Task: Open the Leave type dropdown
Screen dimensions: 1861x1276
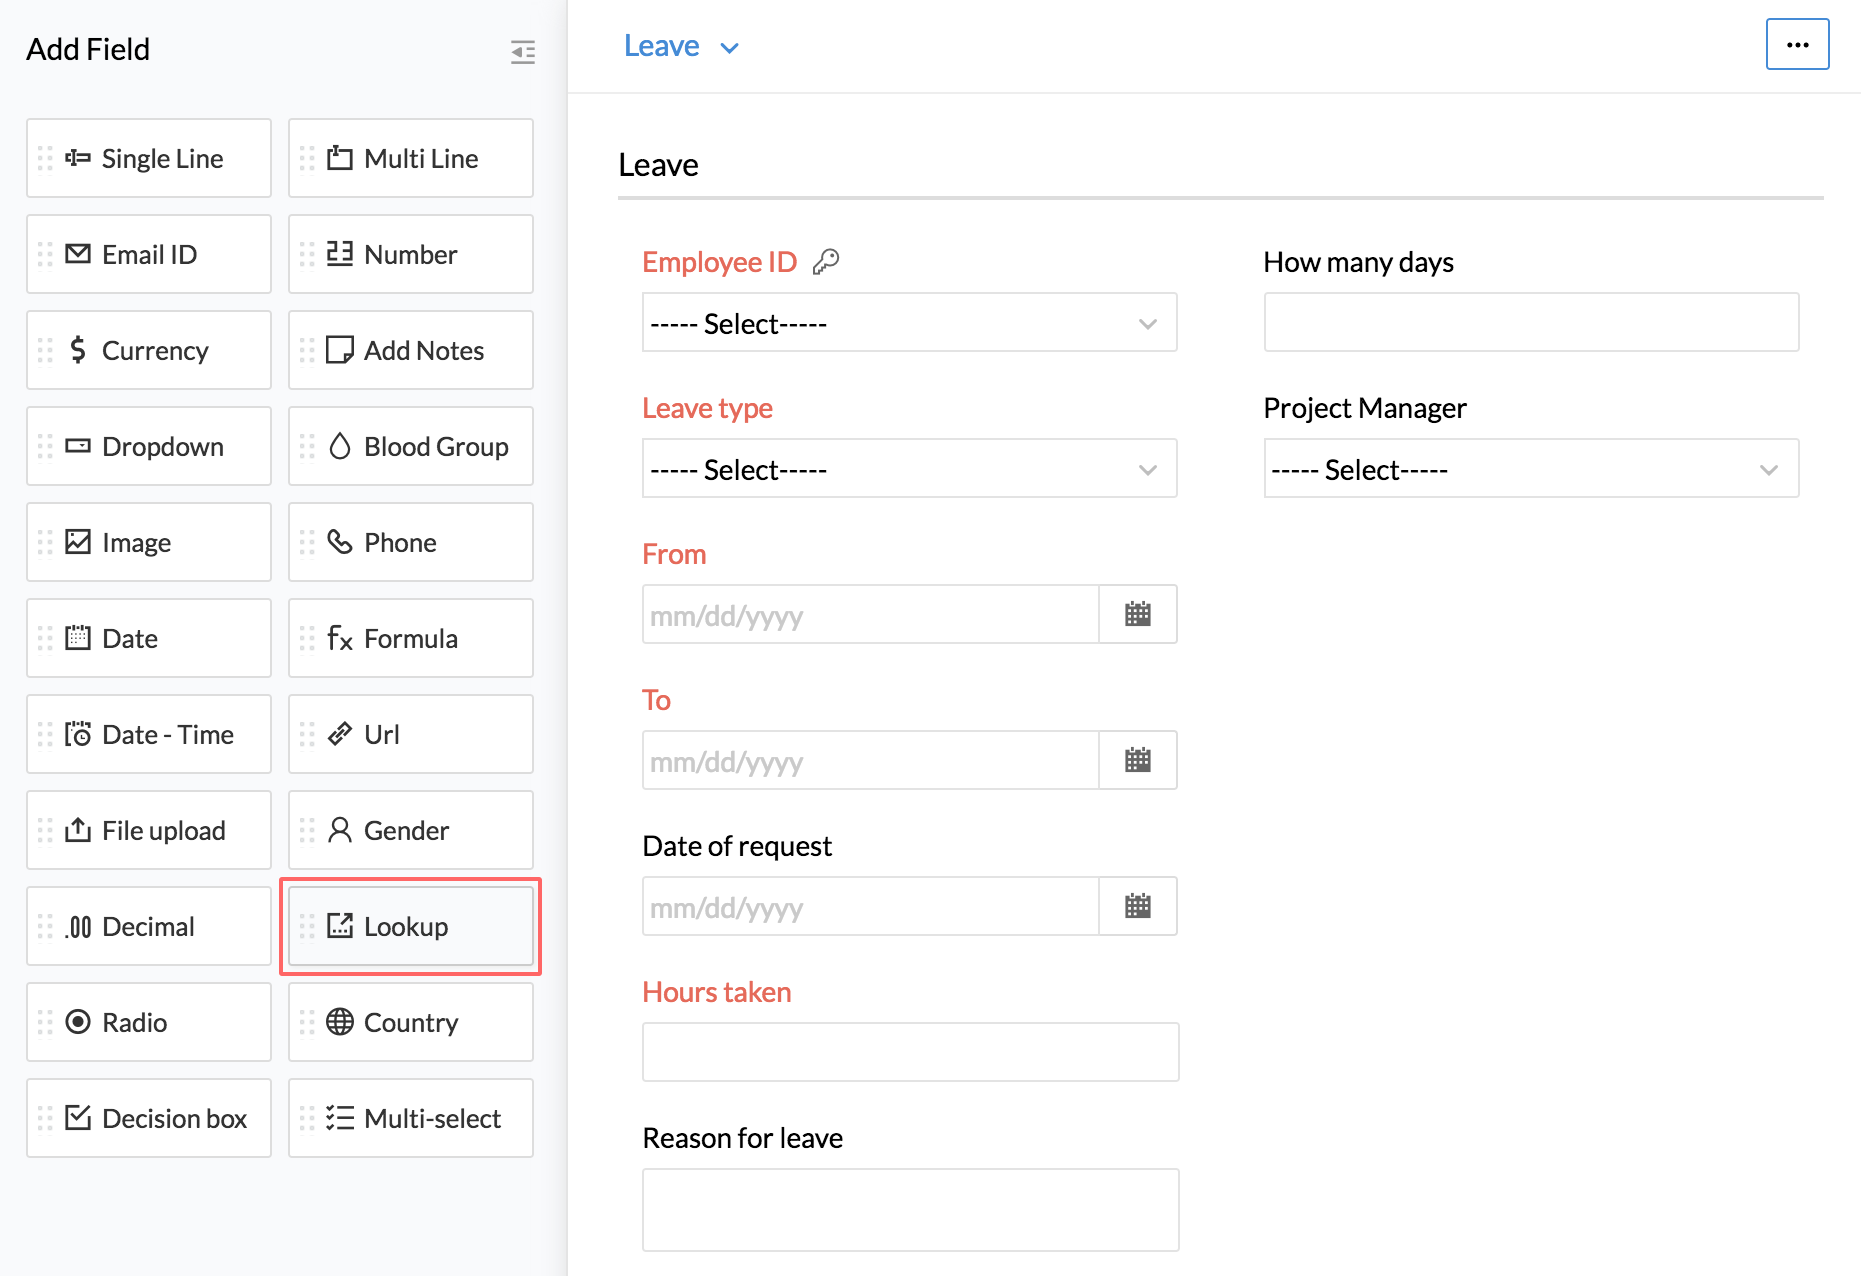Action: (909, 469)
